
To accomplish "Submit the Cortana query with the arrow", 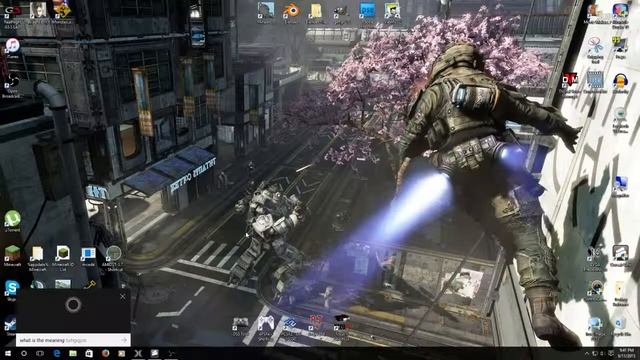I will [x=124, y=340].
